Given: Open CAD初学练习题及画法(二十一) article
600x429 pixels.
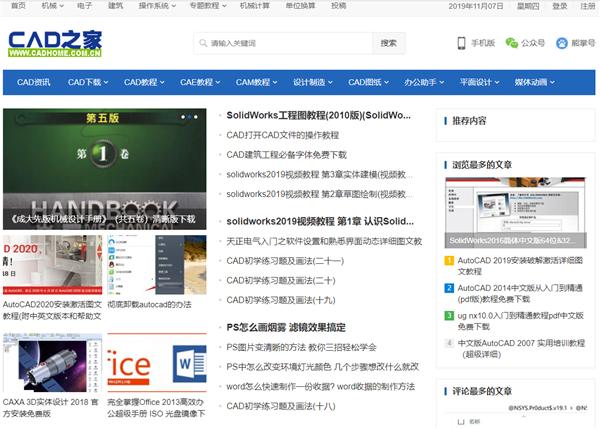Looking at the screenshot, I should tap(285, 261).
